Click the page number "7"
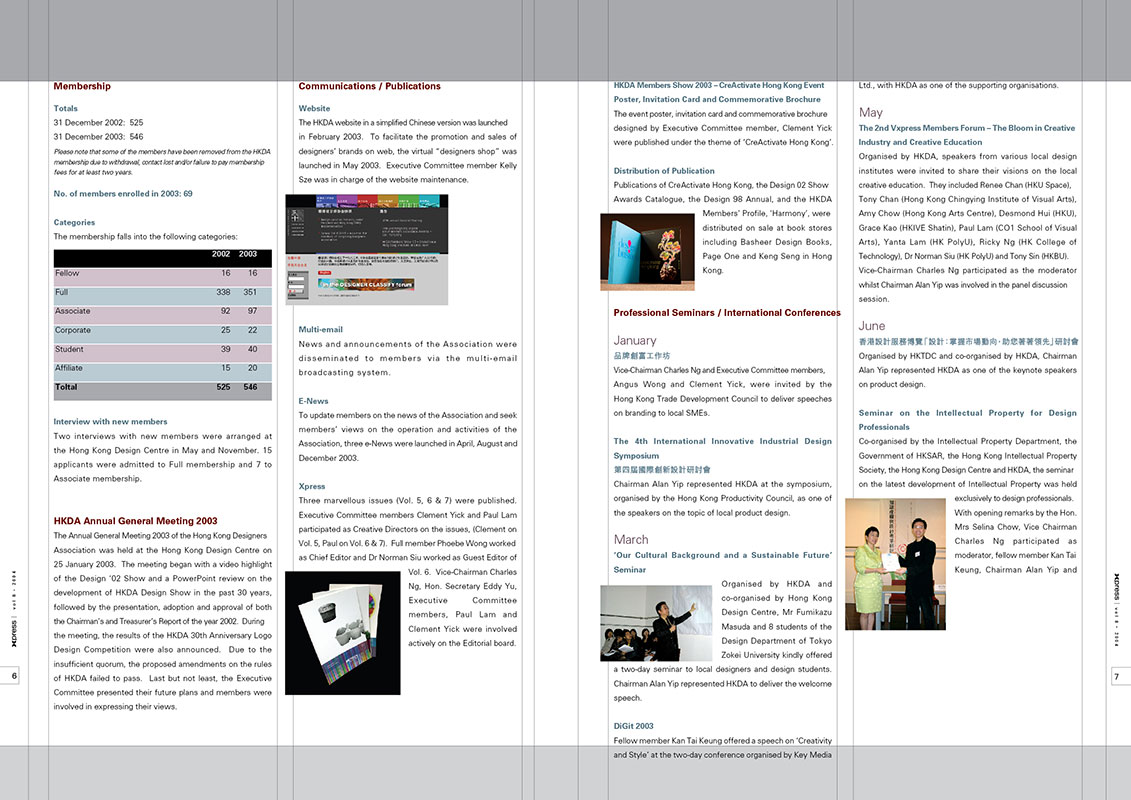 coord(1117,677)
